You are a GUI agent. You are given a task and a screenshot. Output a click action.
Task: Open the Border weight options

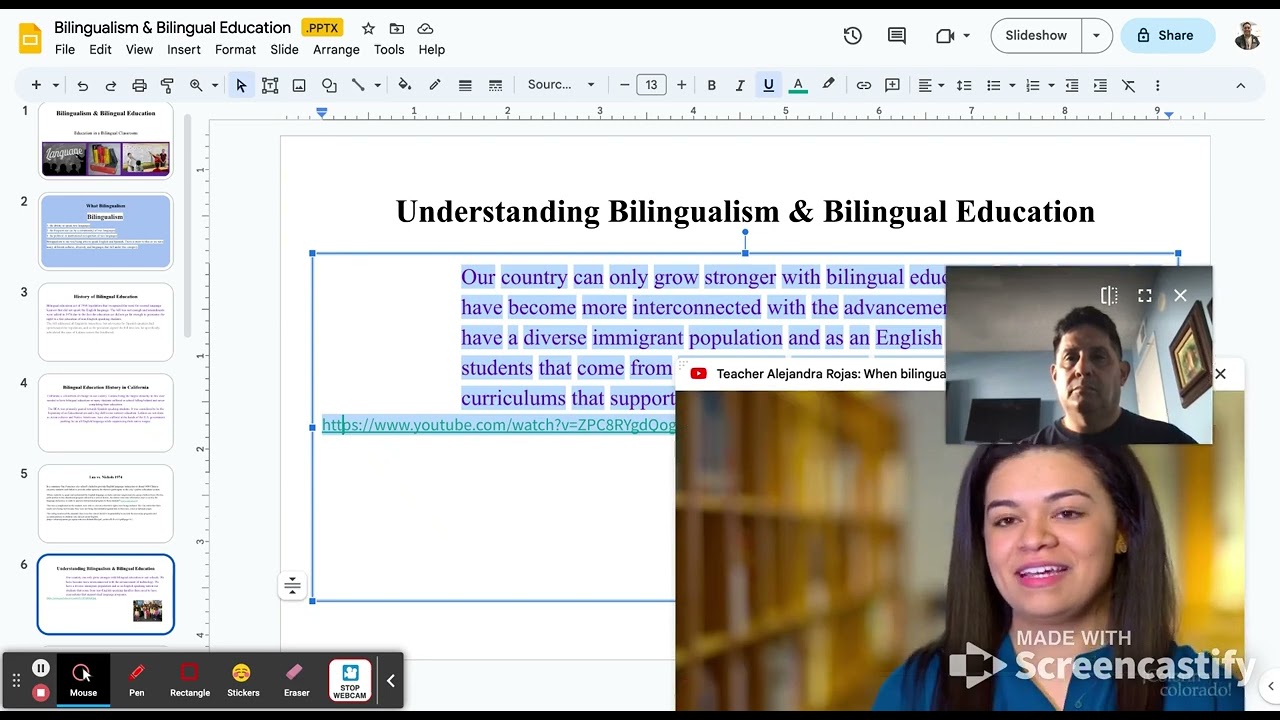click(x=465, y=86)
